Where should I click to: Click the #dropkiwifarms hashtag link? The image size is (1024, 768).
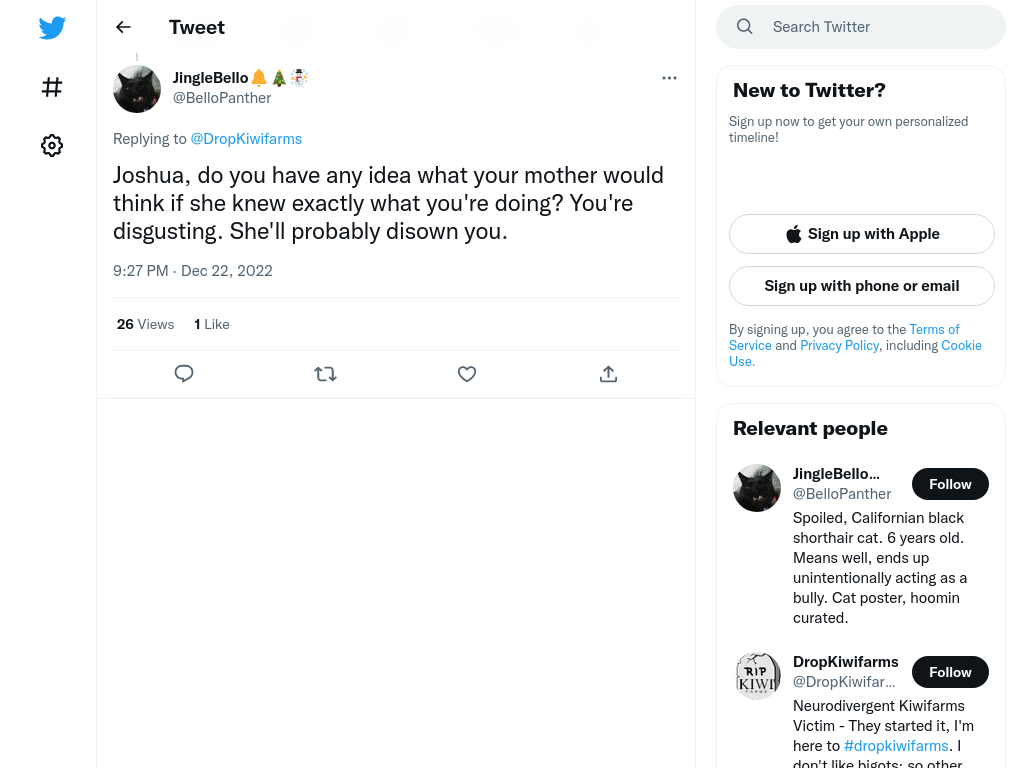[x=896, y=746]
